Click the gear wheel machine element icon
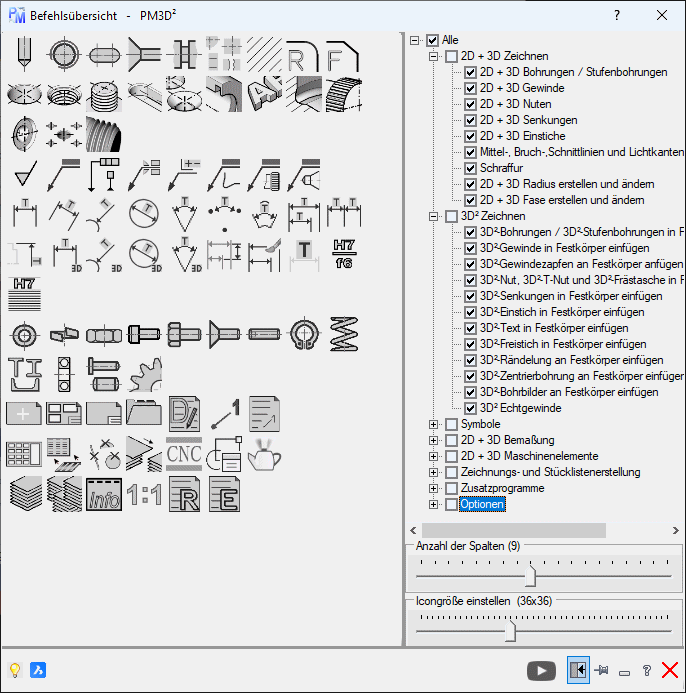The width and height of the screenshot is (686, 693). (x=144, y=373)
